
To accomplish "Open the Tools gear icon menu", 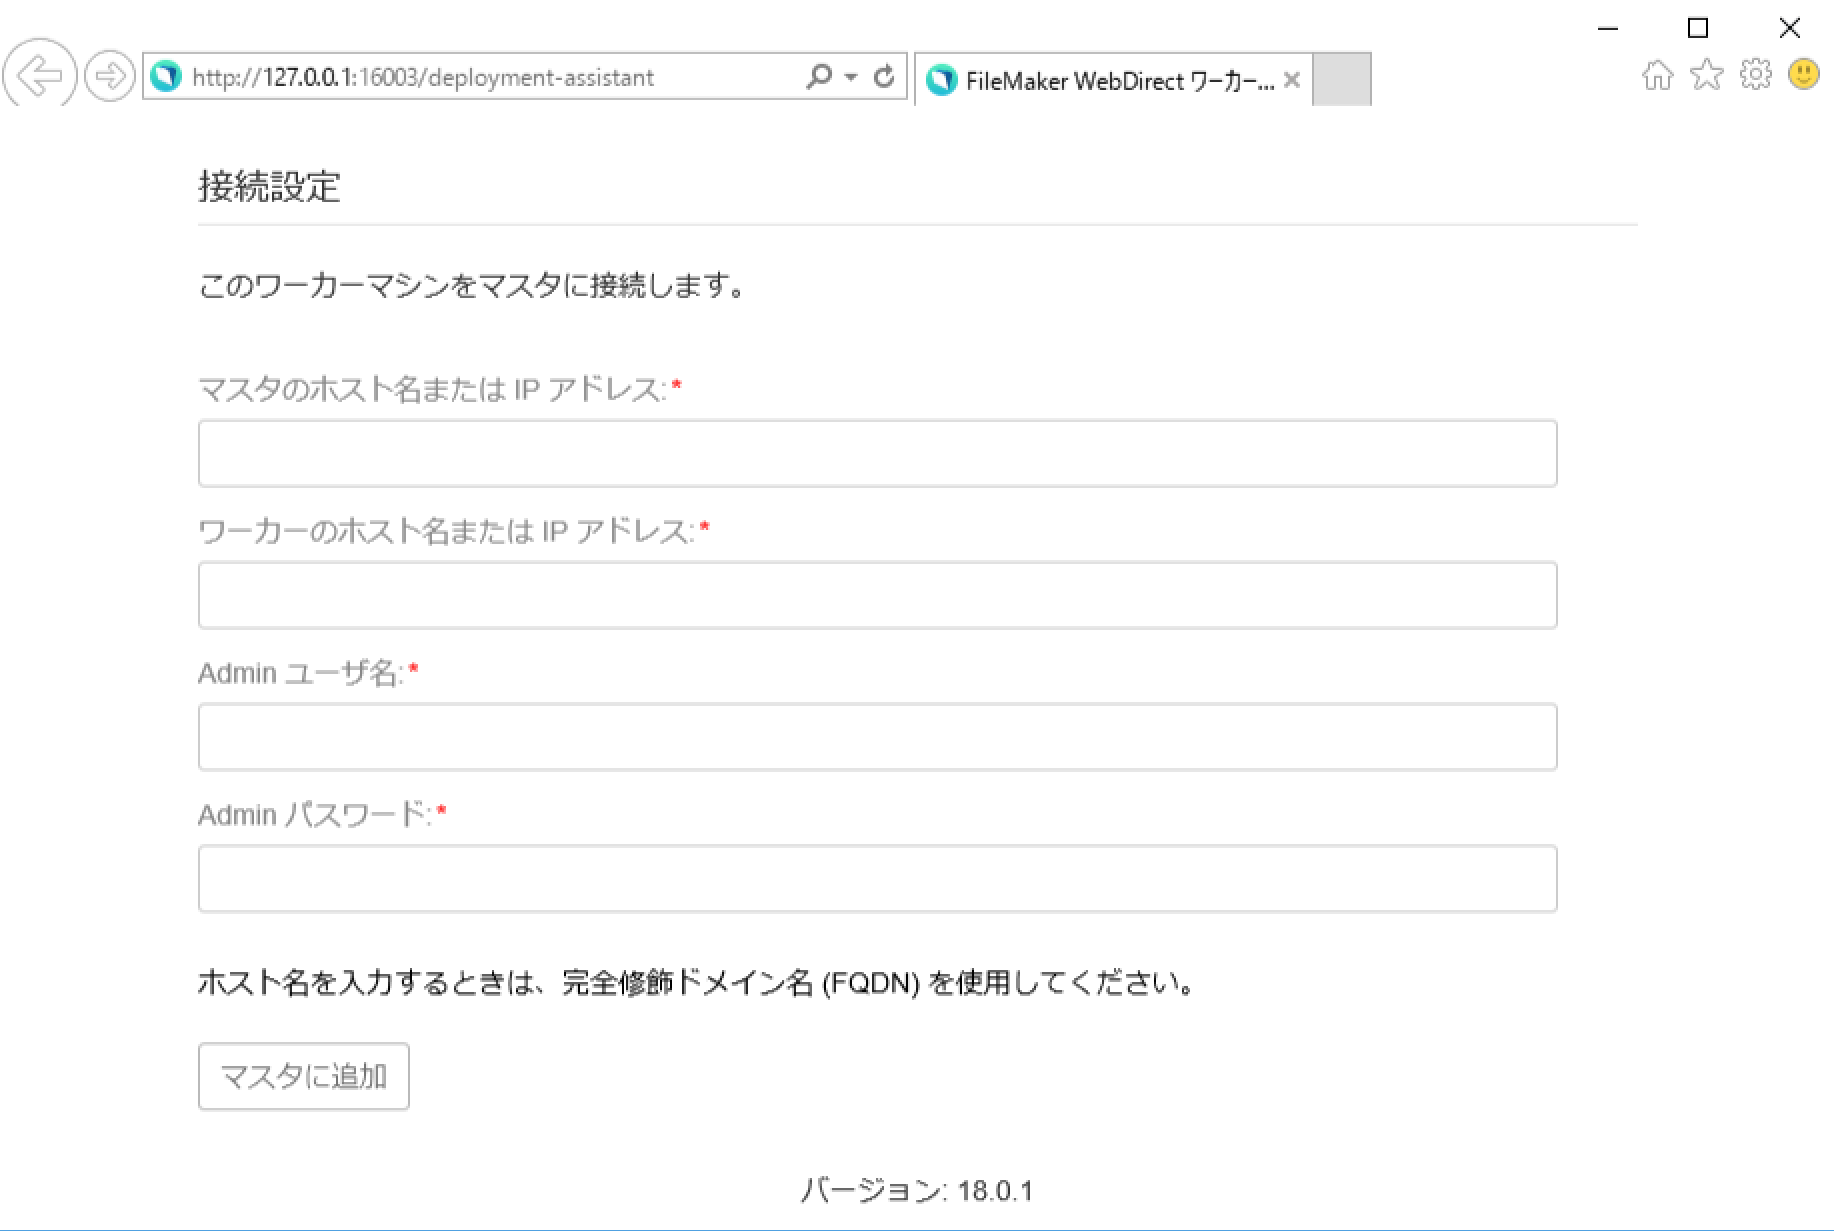I will (1755, 75).
